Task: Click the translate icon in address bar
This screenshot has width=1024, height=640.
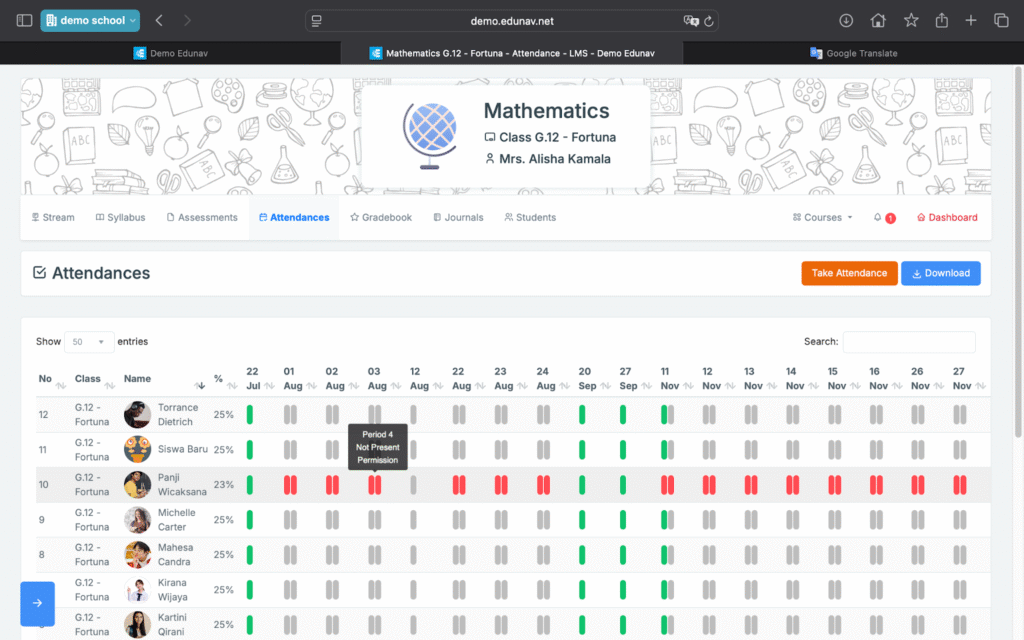Action: [x=690, y=20]
